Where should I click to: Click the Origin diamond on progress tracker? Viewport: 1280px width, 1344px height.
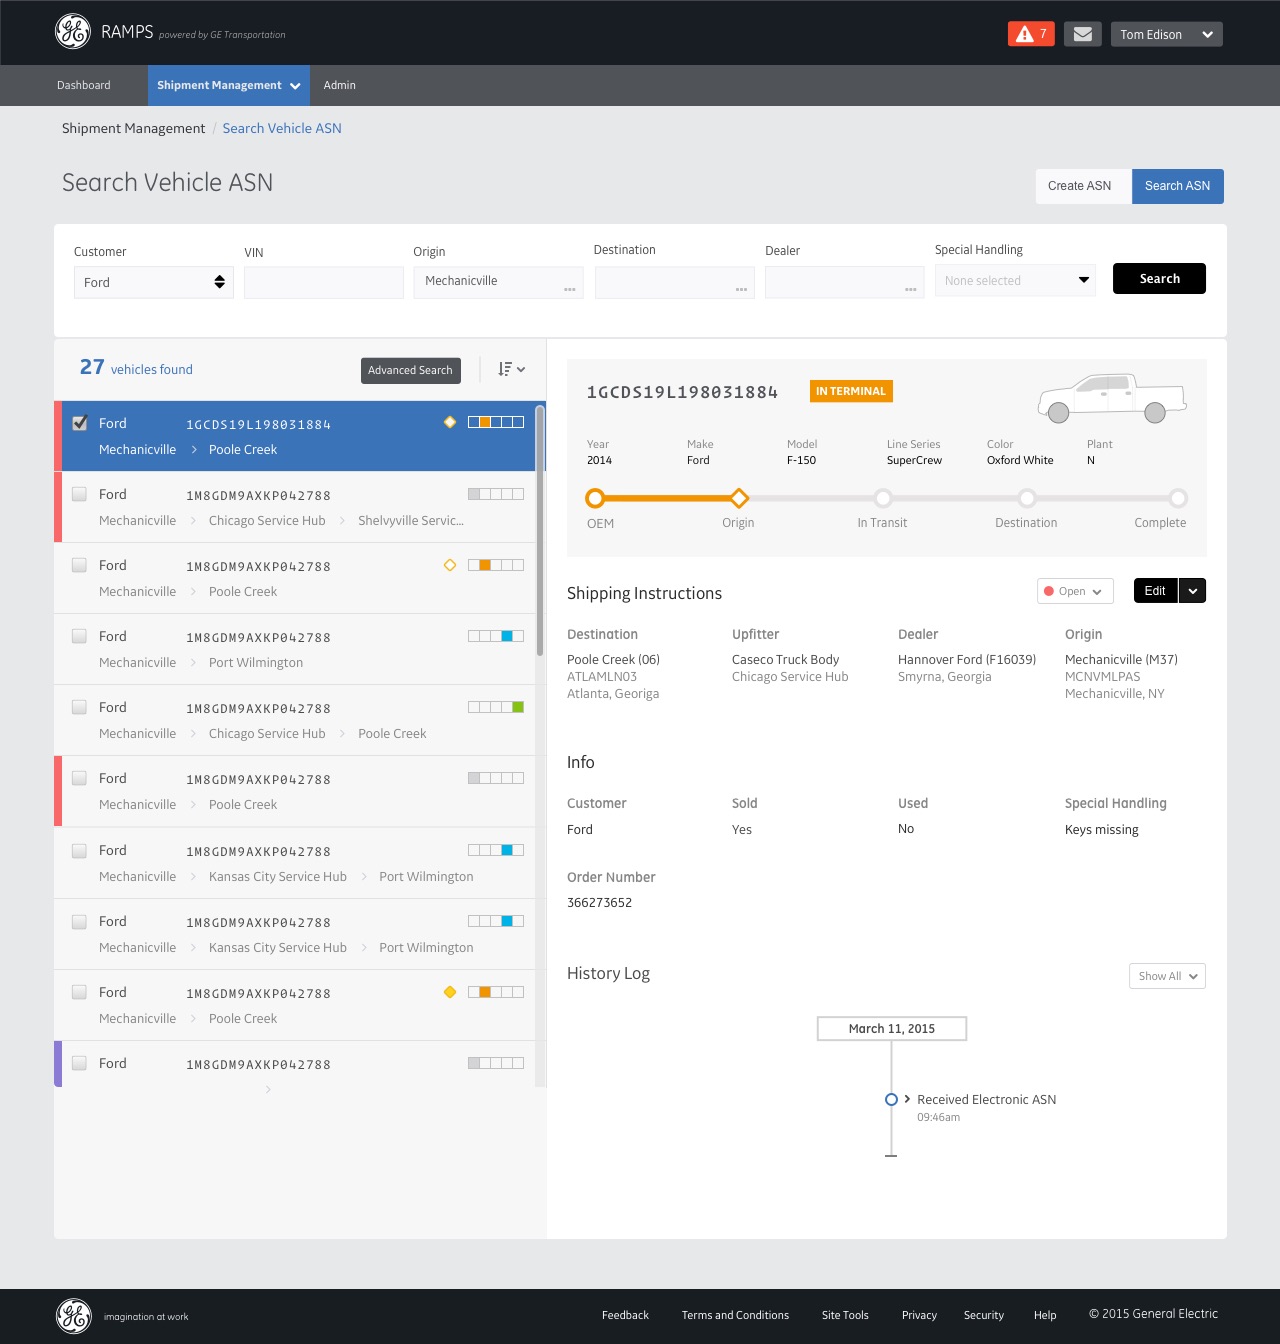[739, 498]
